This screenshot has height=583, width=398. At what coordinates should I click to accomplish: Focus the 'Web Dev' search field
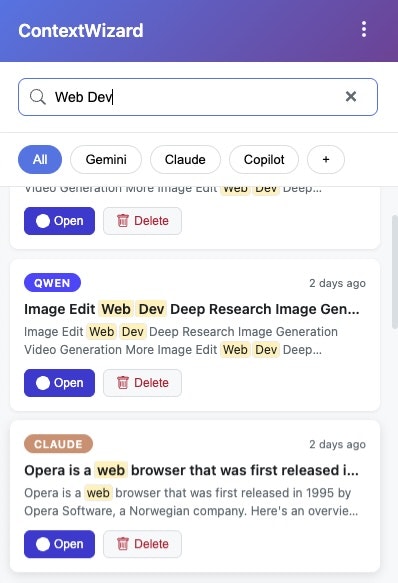pyautogui.click(x=198, y=97)
